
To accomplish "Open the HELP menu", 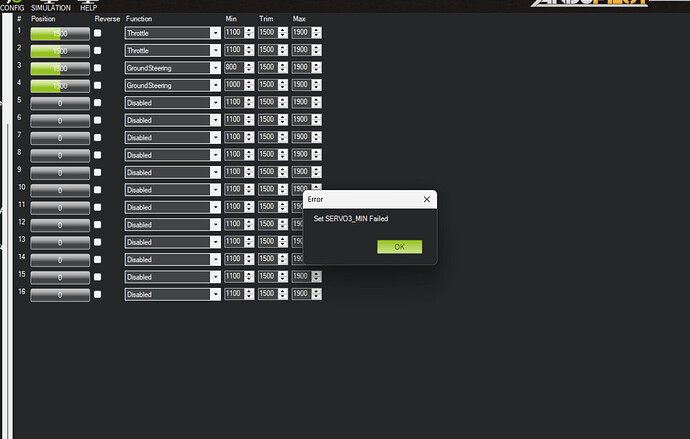I will pos(88,7).
